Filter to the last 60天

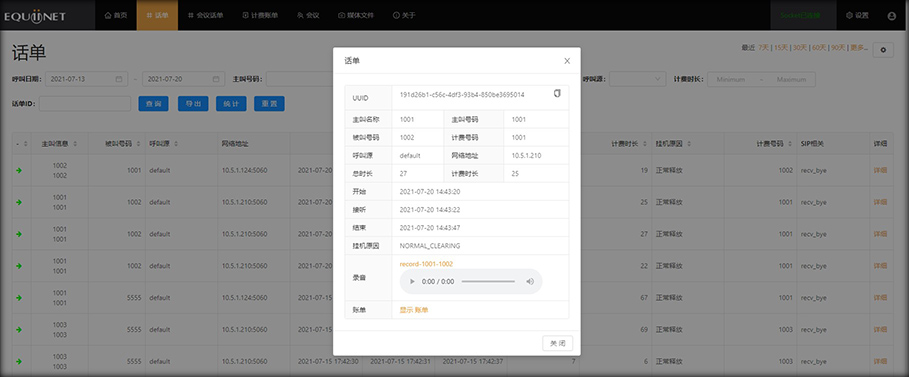click(819, 48)
